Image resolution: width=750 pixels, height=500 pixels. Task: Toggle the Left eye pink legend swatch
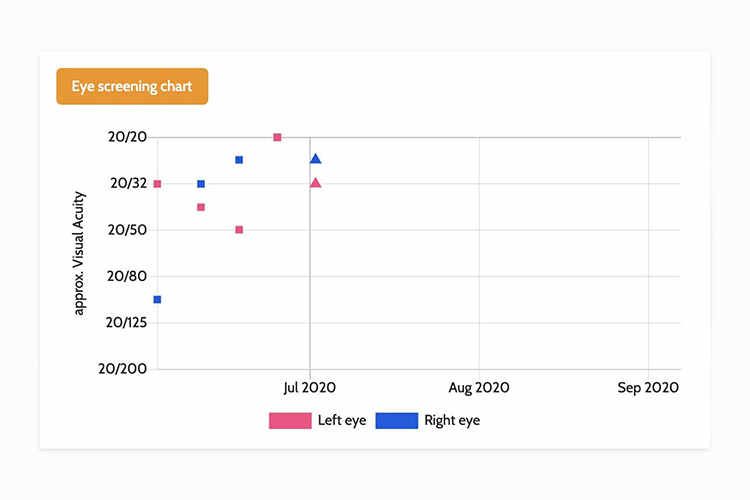tap(290, 421)
